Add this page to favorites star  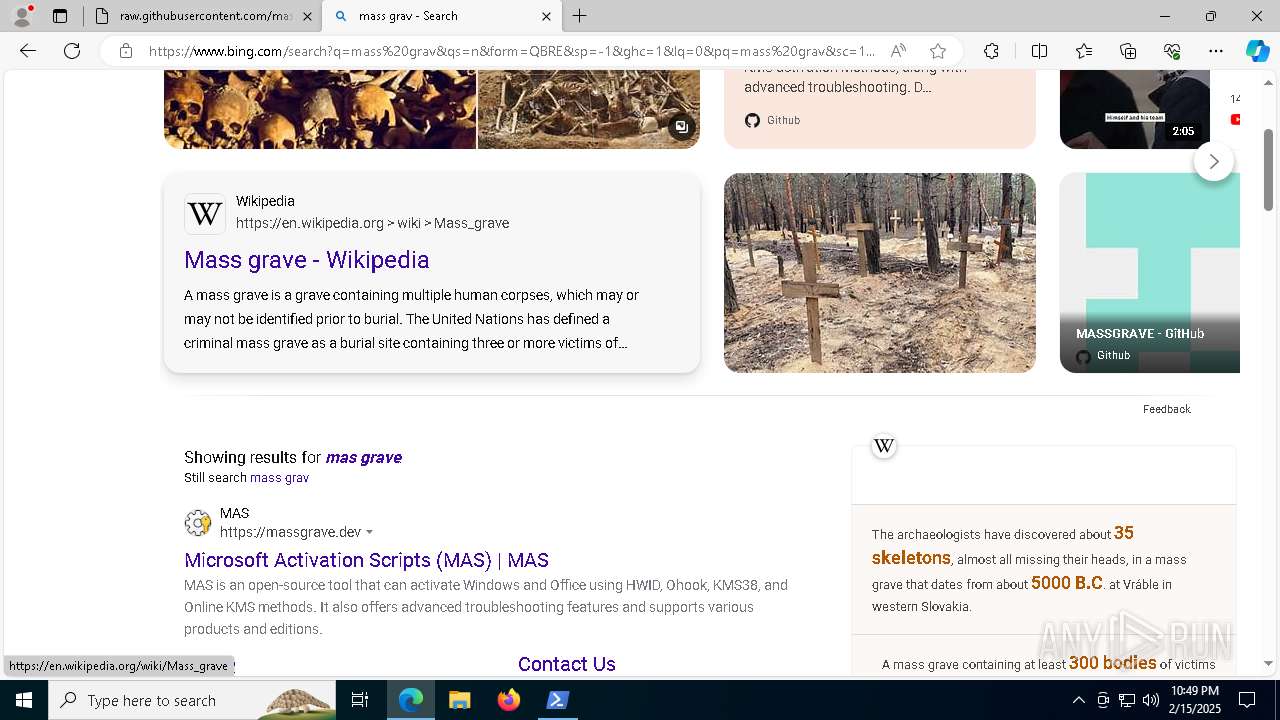pos(937,51)
